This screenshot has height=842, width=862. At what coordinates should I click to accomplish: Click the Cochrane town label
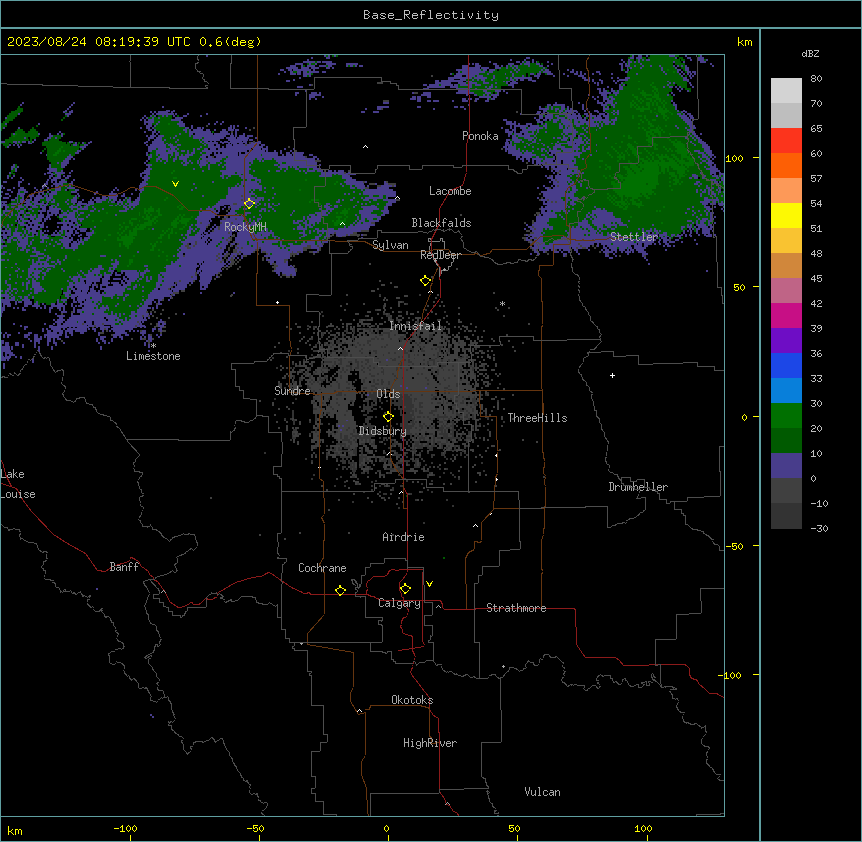pos(322,568)
